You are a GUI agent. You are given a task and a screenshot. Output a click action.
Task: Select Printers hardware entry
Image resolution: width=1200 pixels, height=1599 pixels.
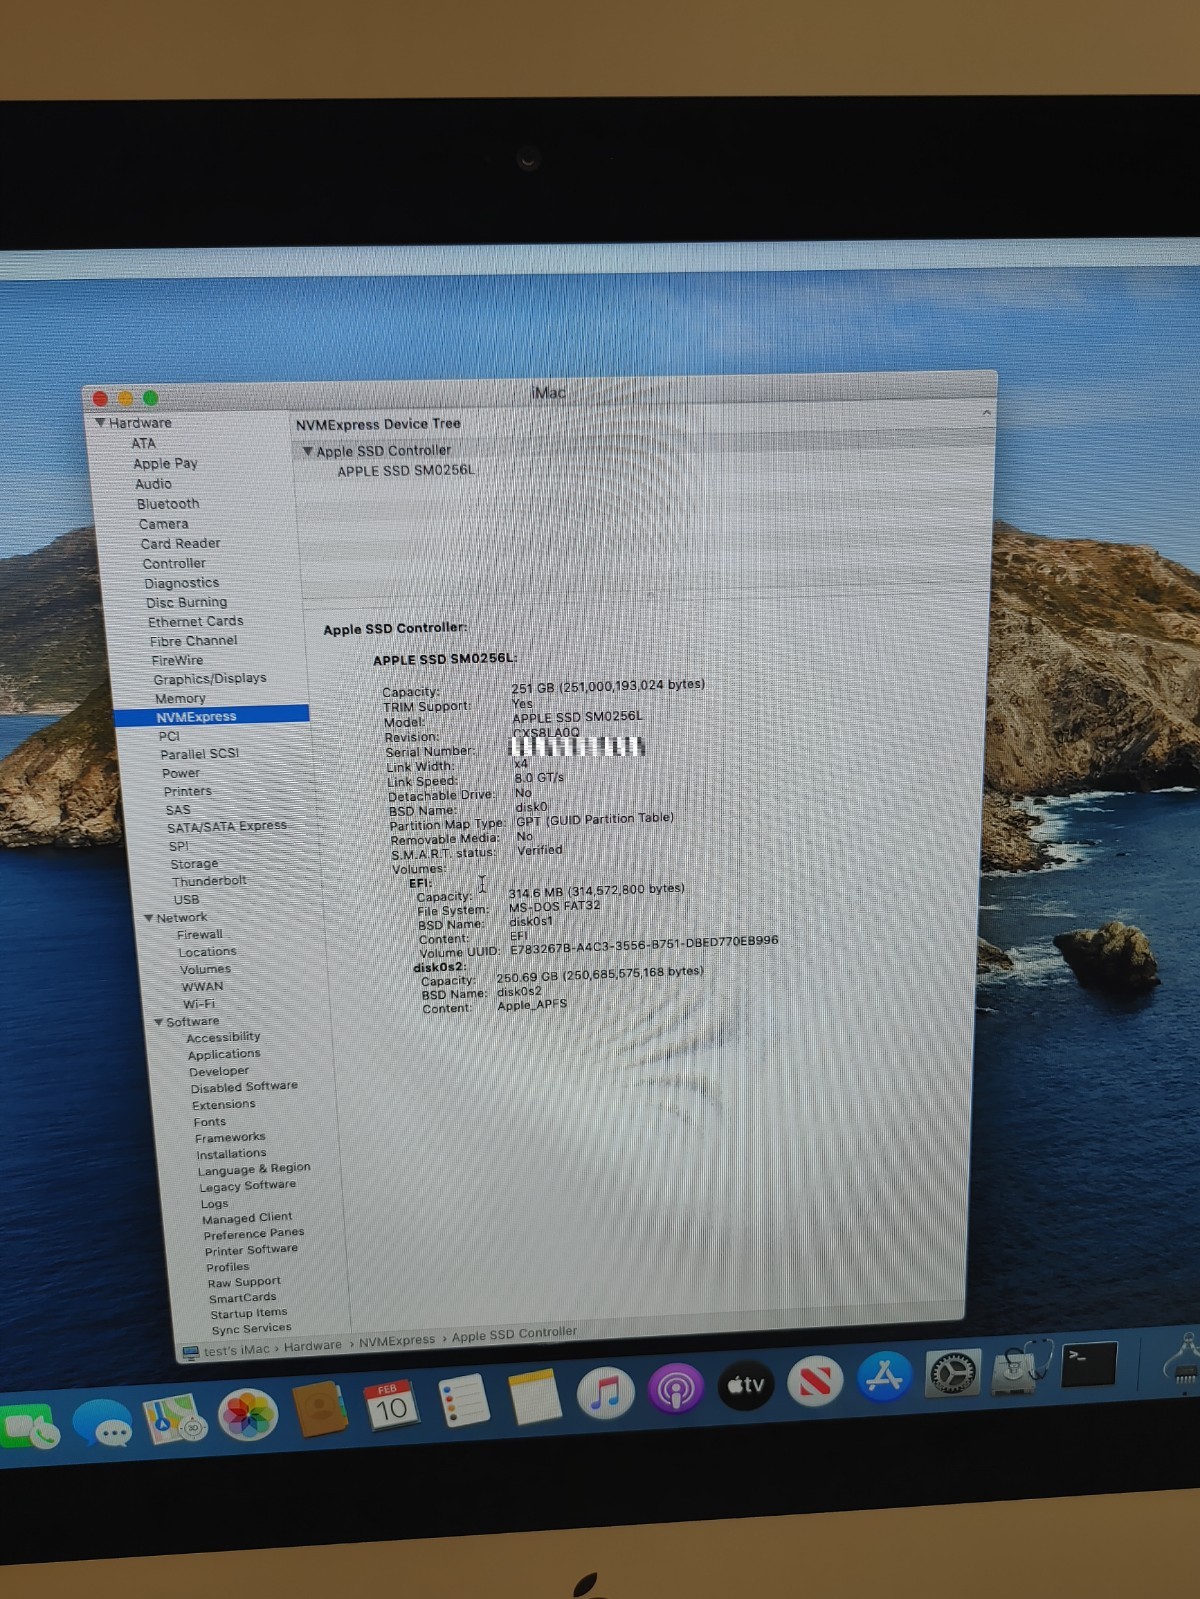pyautogui.click(x=188, y=791)
